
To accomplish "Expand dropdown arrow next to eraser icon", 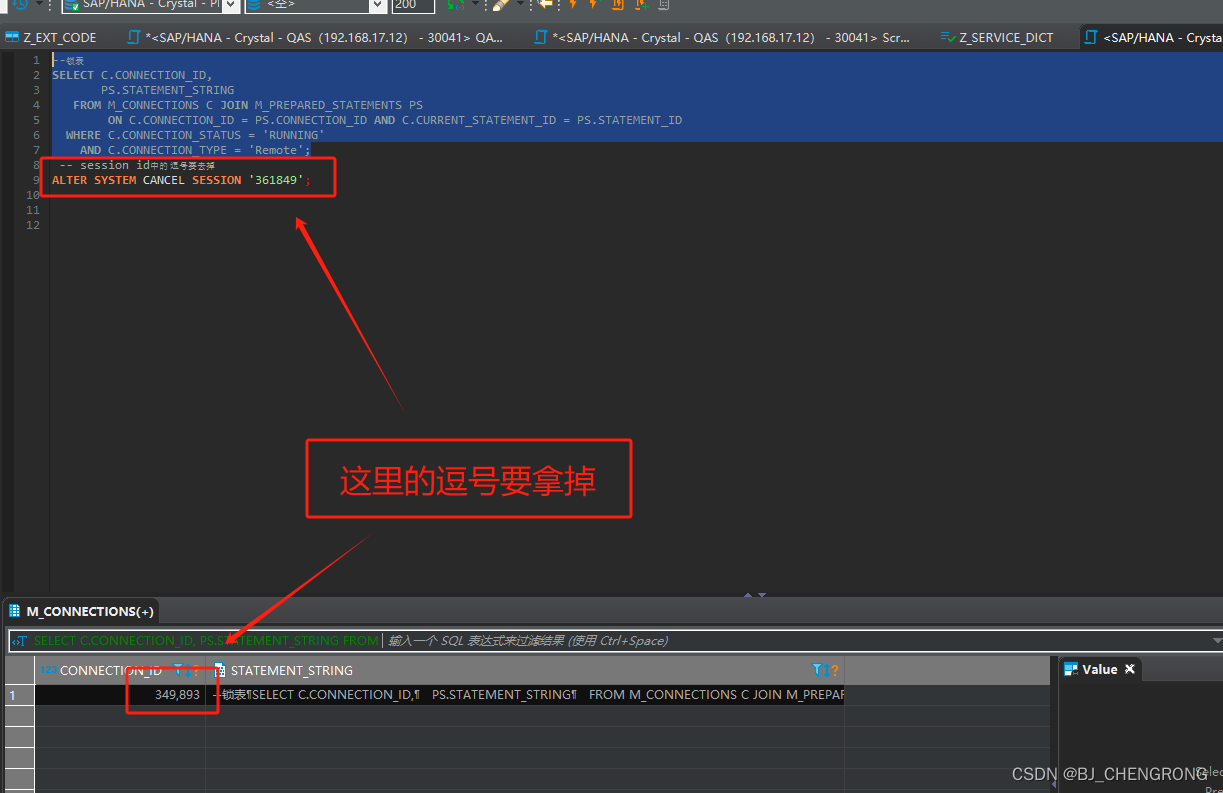I will [520, 4].
